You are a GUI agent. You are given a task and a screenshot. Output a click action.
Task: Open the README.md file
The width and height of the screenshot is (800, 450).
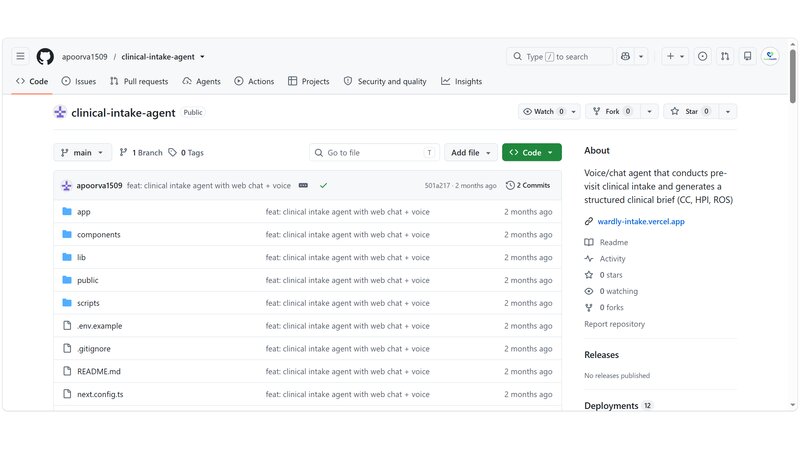tap(99, 371)
